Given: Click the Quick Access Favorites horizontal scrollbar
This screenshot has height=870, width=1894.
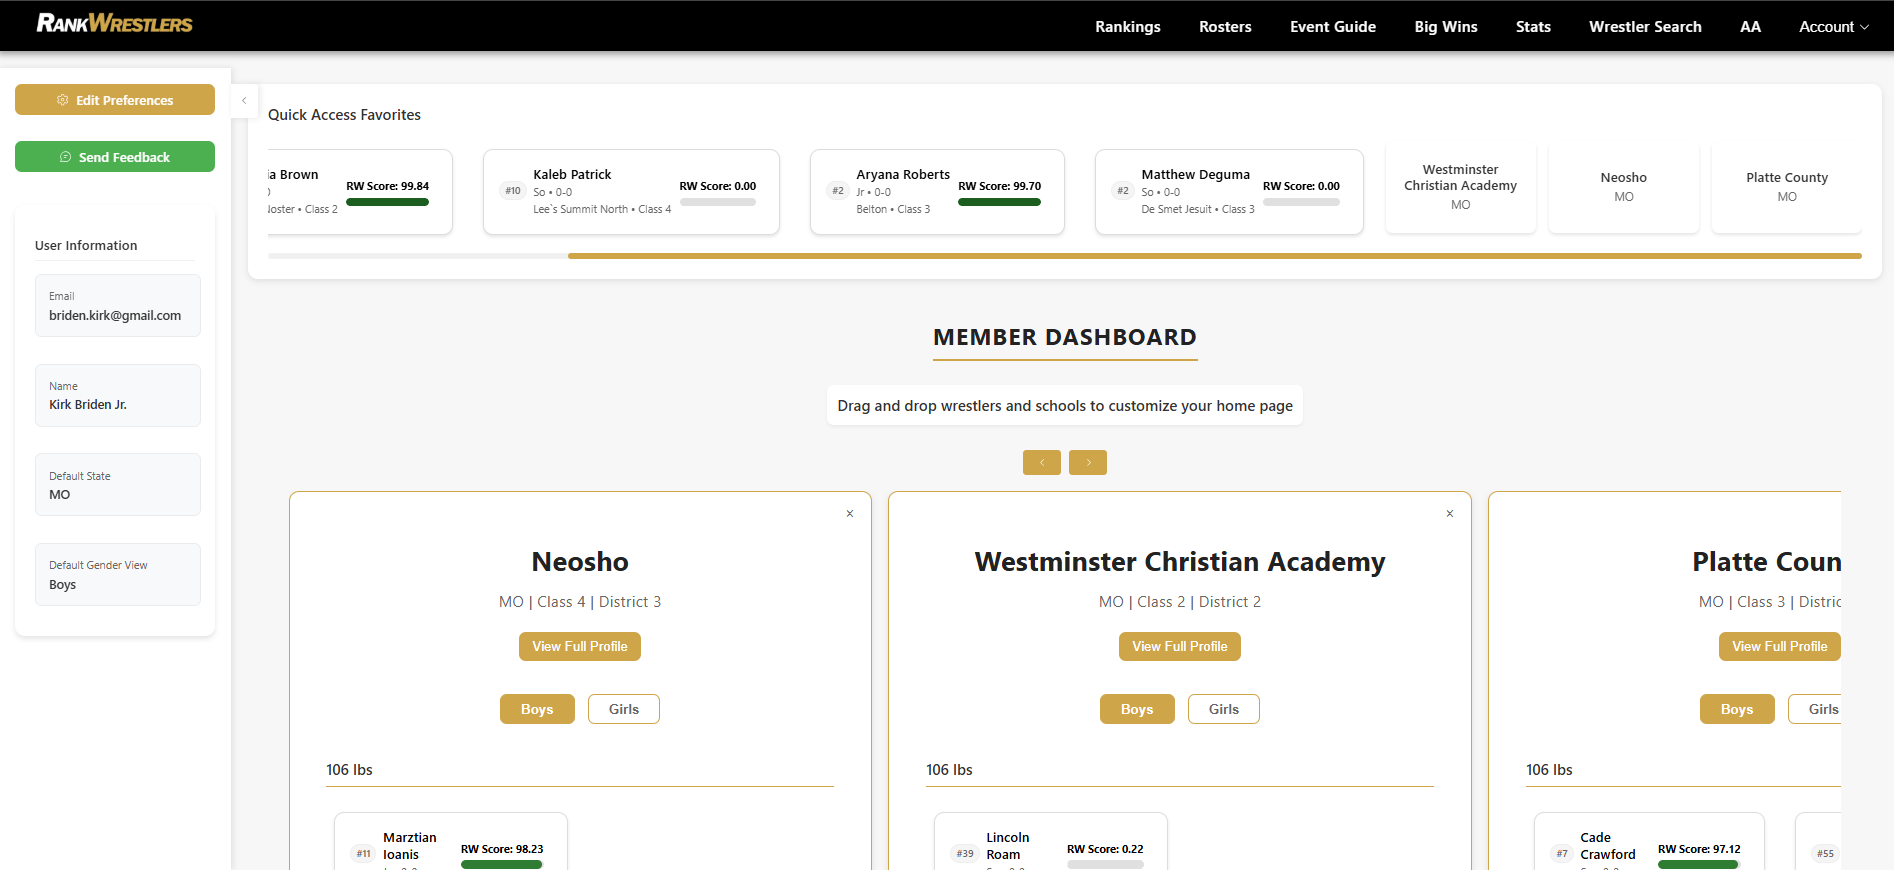Looking at the screenshot, I should (1214, 256).
